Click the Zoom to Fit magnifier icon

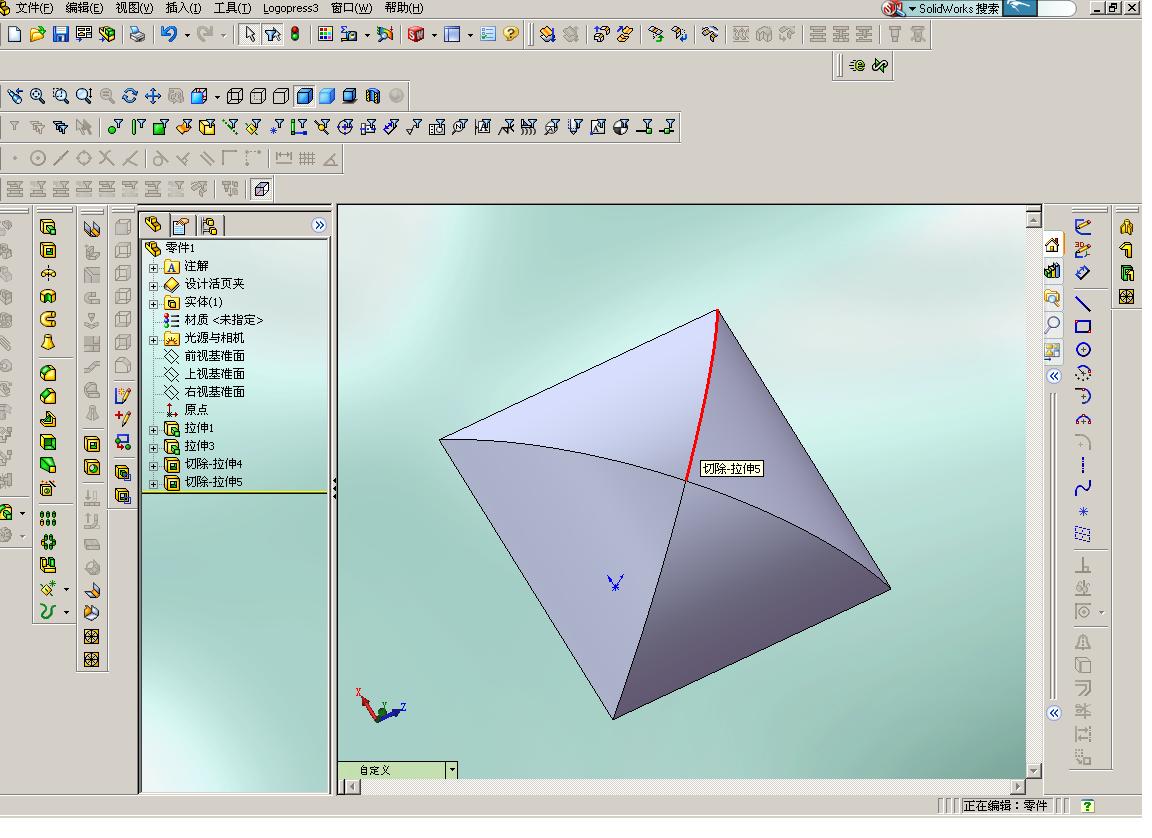pyautogui.click(x=37, y=95)
